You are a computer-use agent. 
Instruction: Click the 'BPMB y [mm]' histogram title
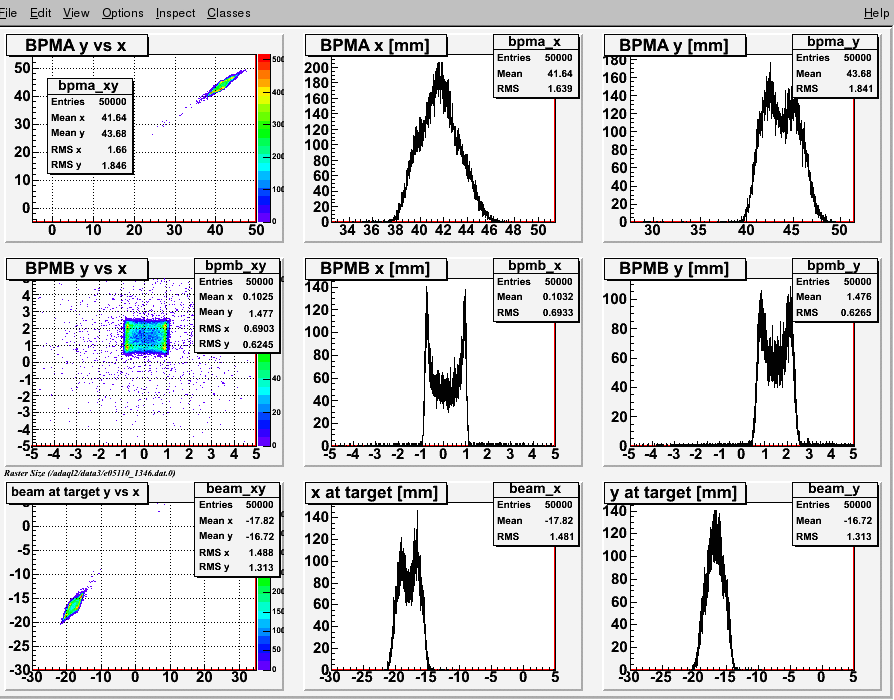coord(674,268)
